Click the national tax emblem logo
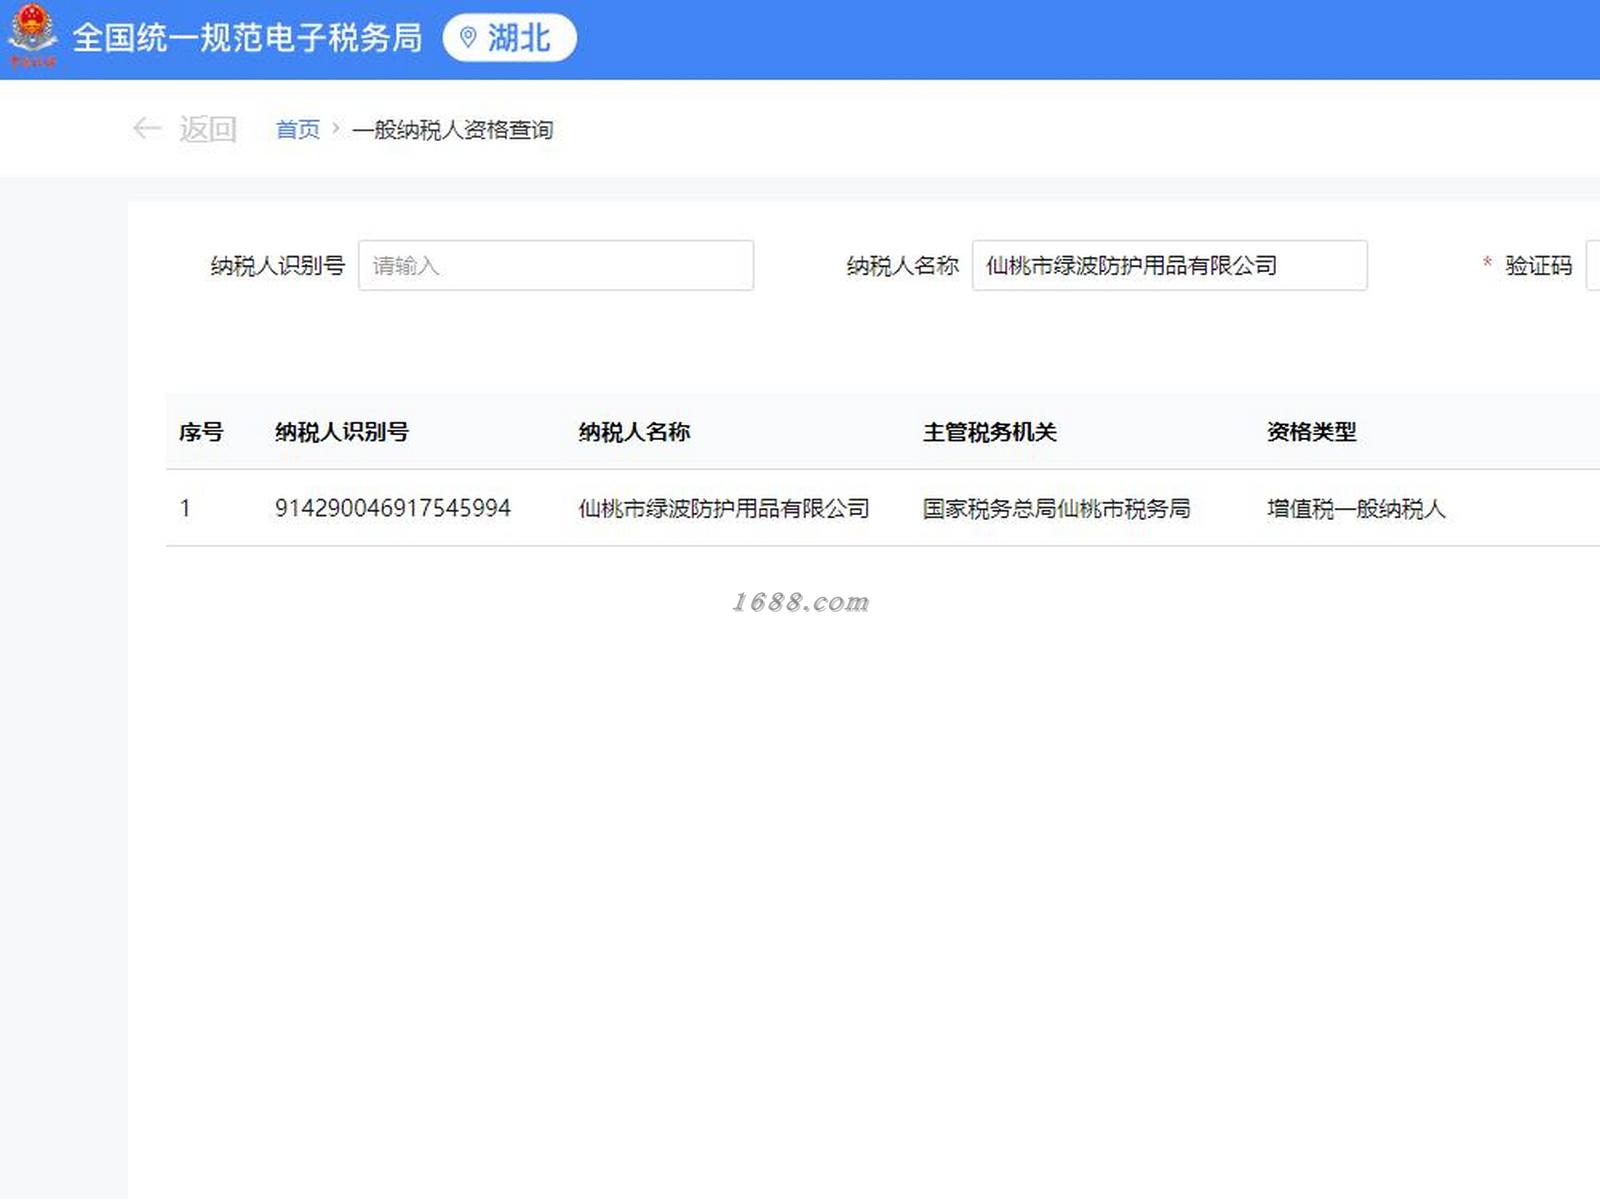 32,34
